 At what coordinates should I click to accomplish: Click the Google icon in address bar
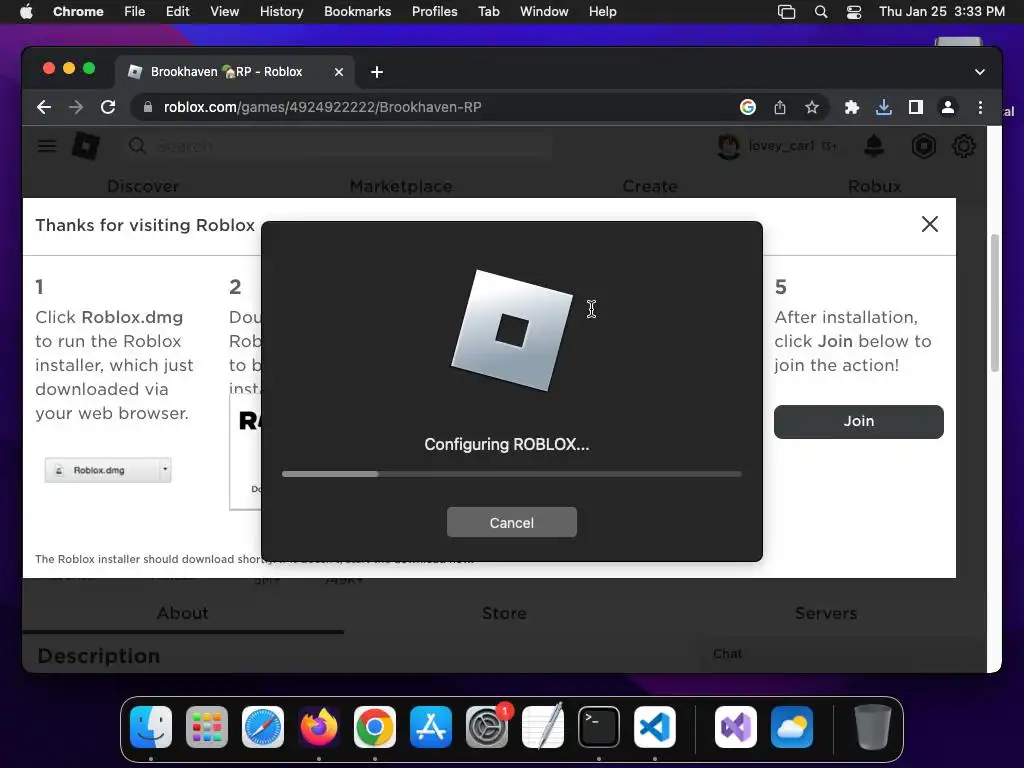click(x=748, y=107)
